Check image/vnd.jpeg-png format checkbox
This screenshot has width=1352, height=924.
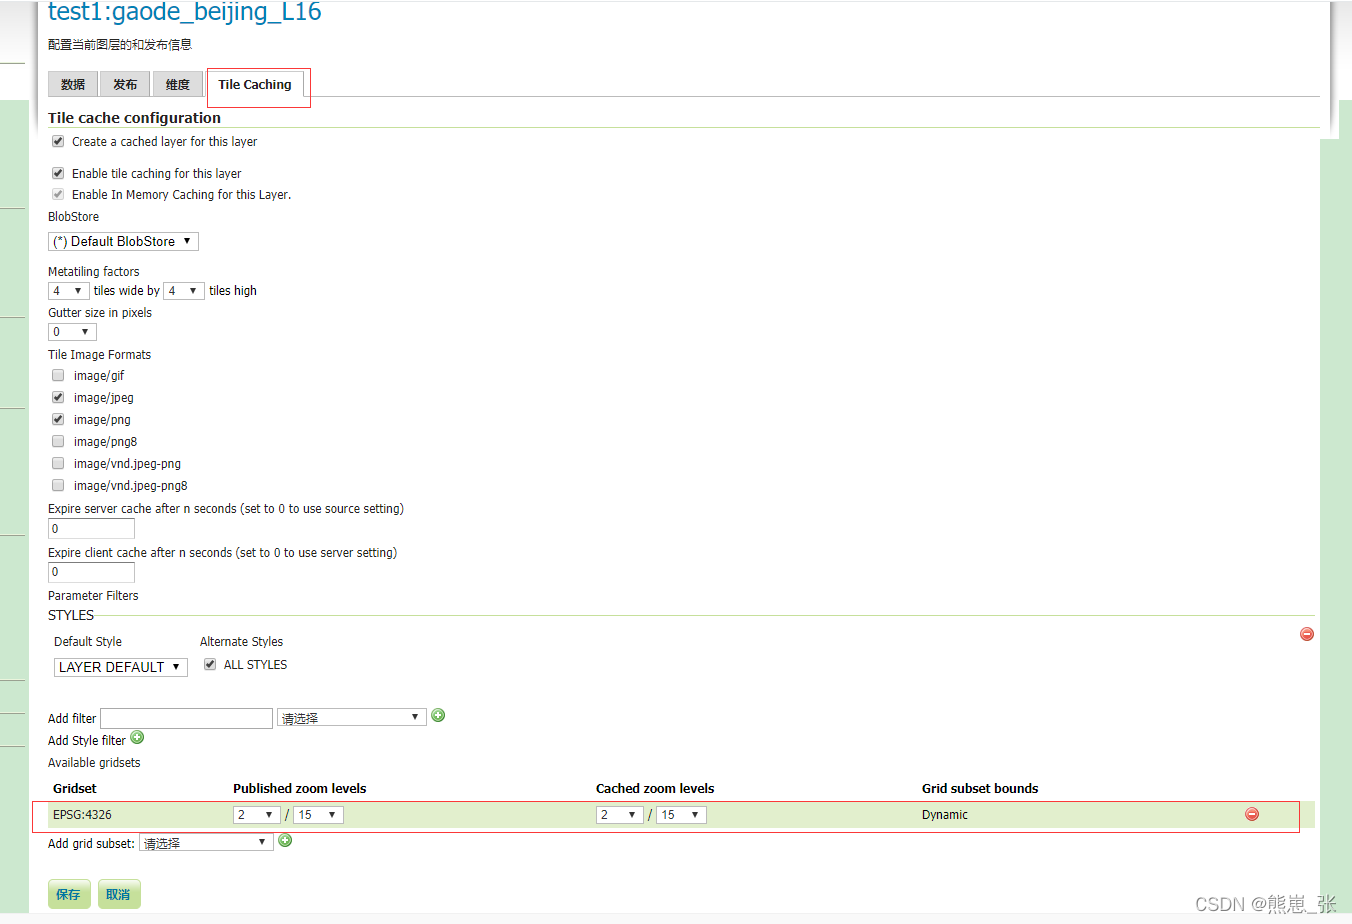(58, 463)
